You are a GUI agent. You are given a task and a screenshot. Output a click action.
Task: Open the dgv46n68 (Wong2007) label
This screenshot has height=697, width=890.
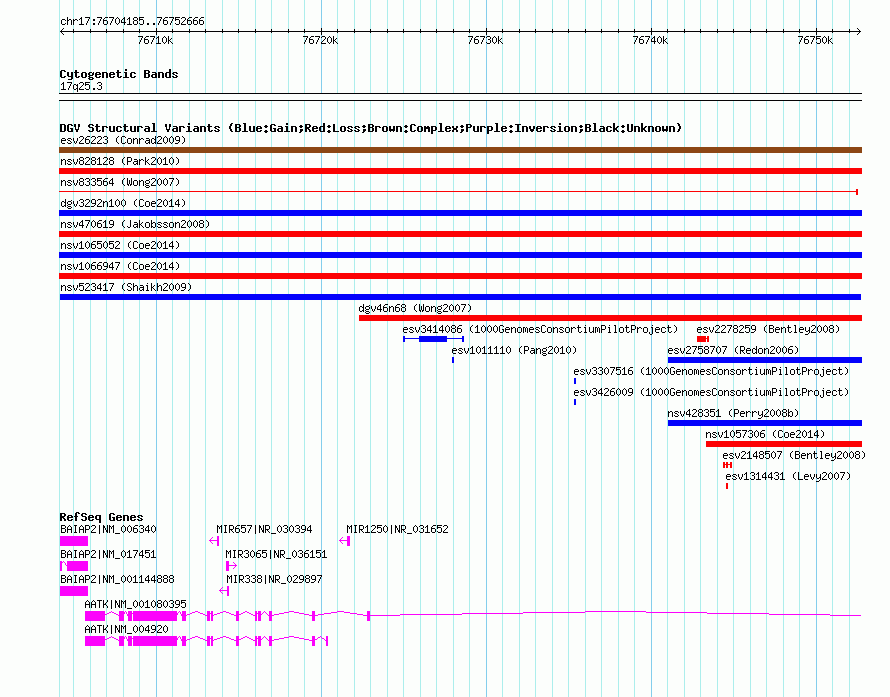coord(415,308)
